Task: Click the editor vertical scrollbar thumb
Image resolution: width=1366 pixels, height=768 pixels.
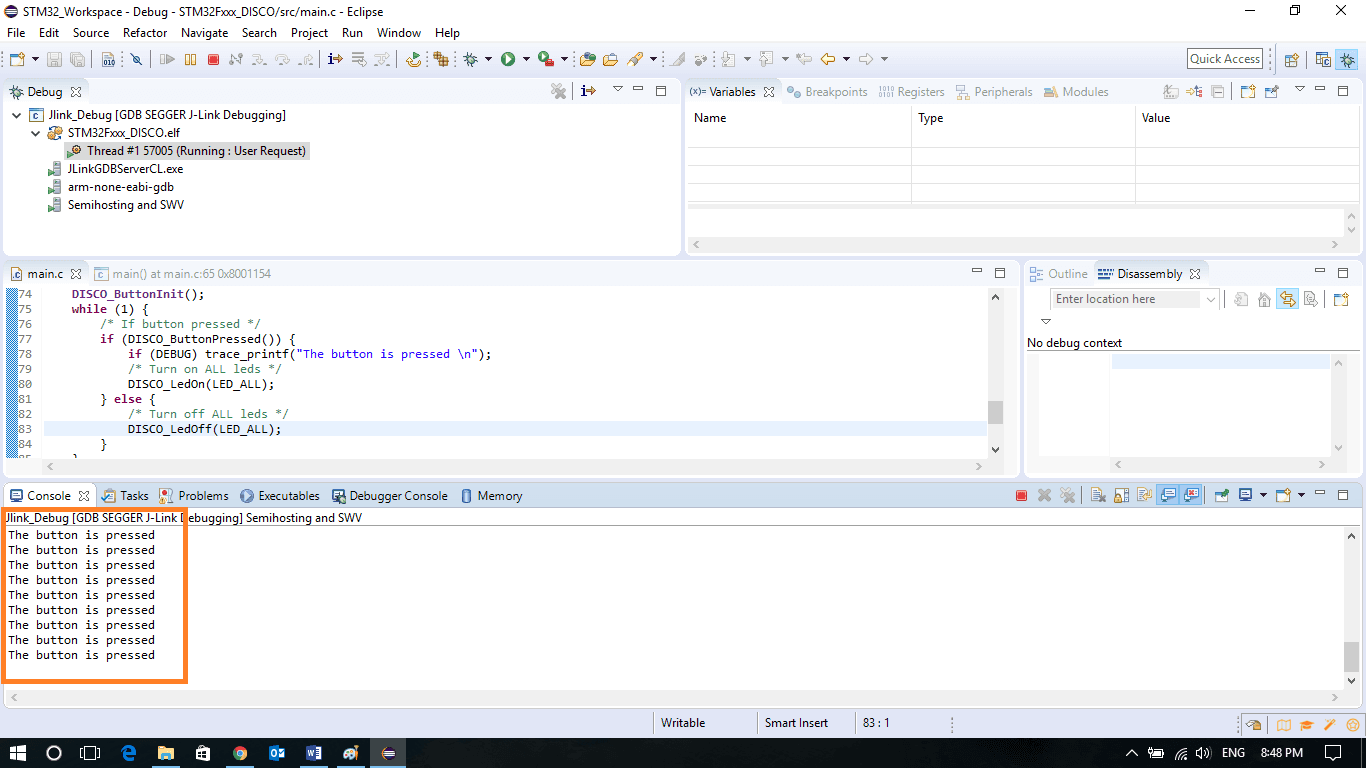Action: click(x=995, y=412)
